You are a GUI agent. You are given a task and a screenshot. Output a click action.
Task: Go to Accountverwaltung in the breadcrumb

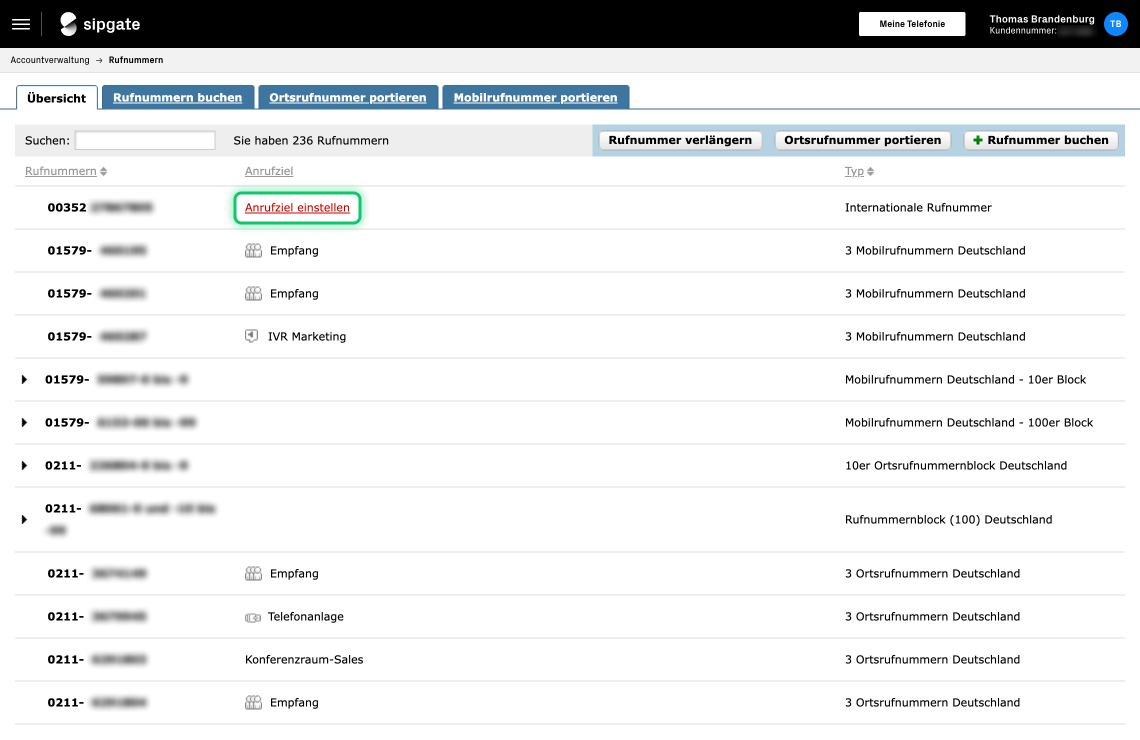[50, 60]
